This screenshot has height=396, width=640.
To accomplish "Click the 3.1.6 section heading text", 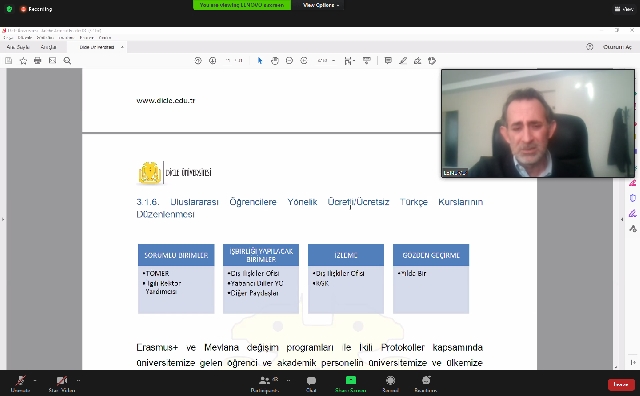I will click(x=309, y=208).
